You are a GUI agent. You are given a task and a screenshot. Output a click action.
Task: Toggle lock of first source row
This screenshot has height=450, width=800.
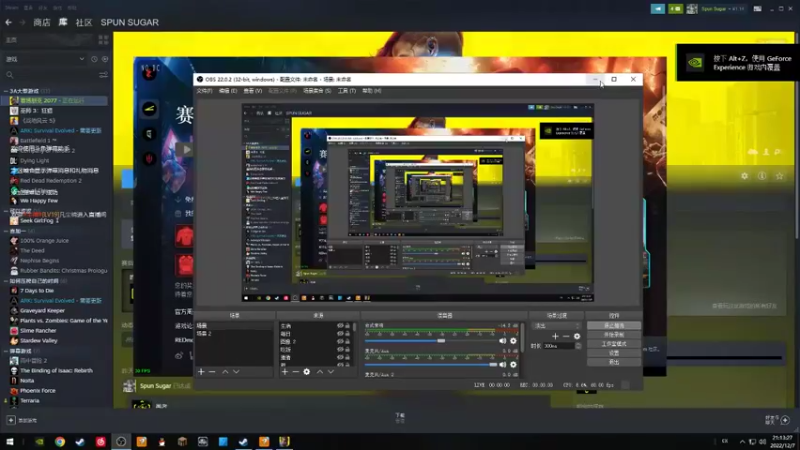click(347, 326)
